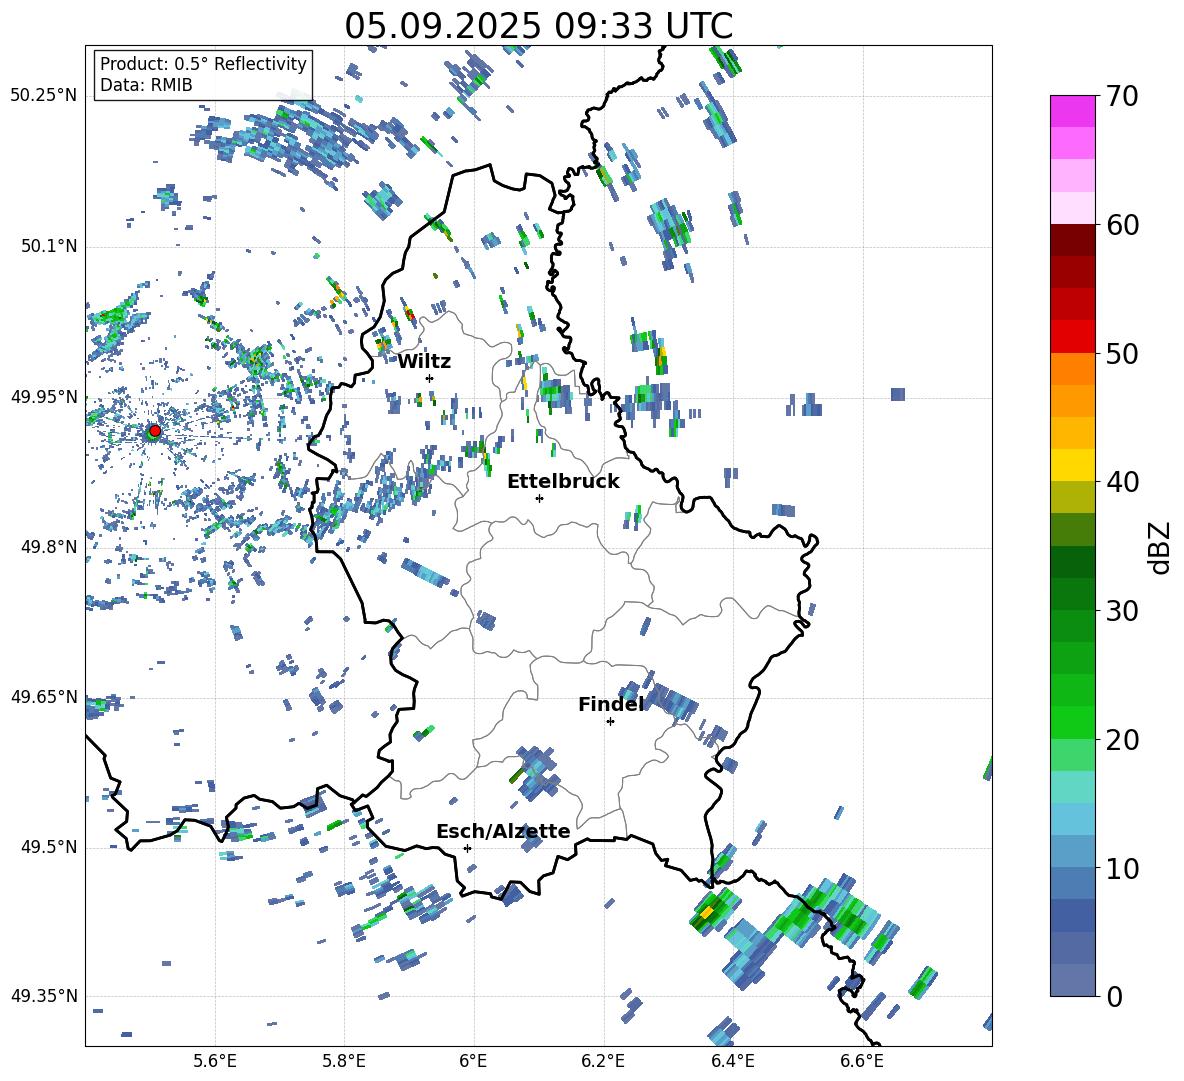1184x1081 pixels.
Task: Click the title 05.09.2025 09:33 UTC
Action: (539, 26)
